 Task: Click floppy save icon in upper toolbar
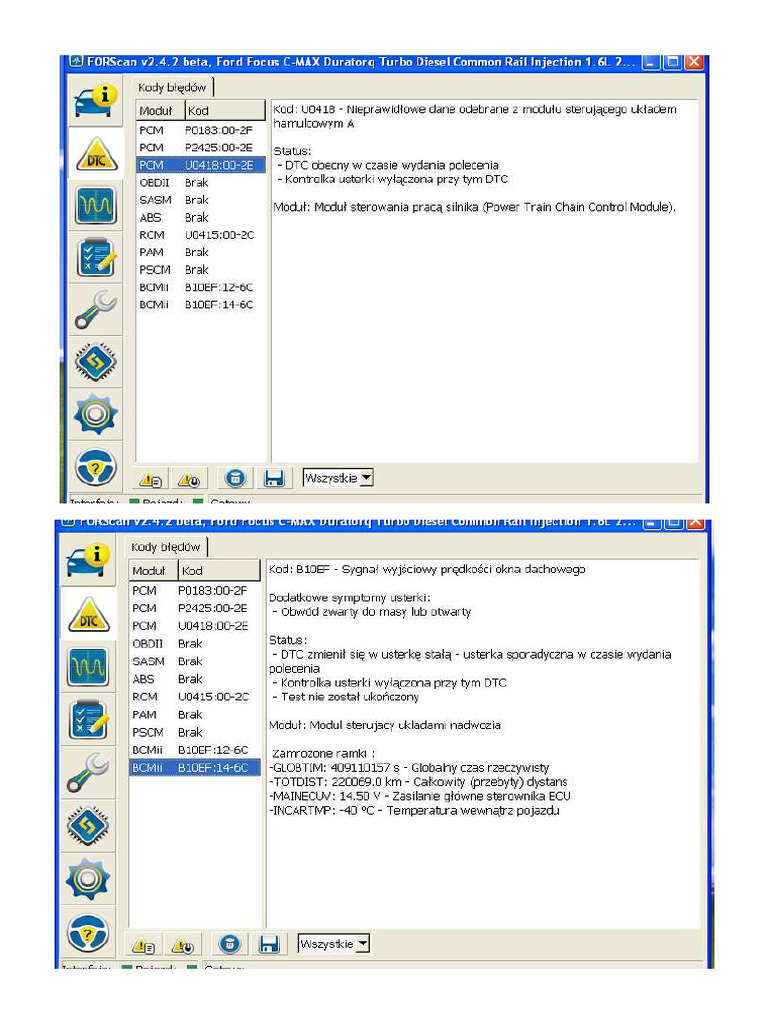pyautogui.click(x=274, y=478)
